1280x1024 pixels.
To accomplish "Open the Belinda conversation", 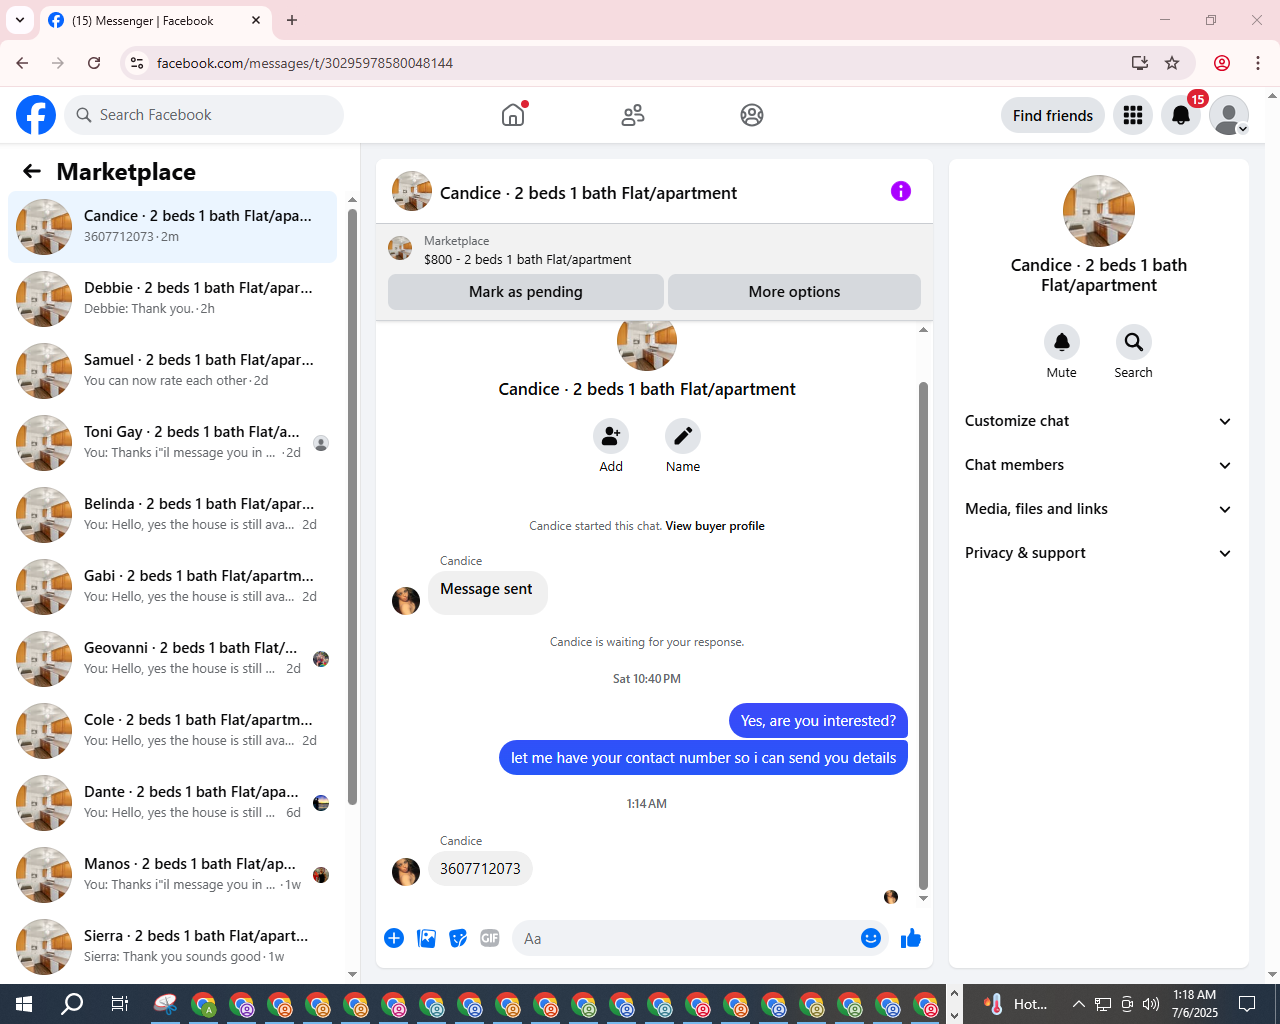I will coord(172,514).
